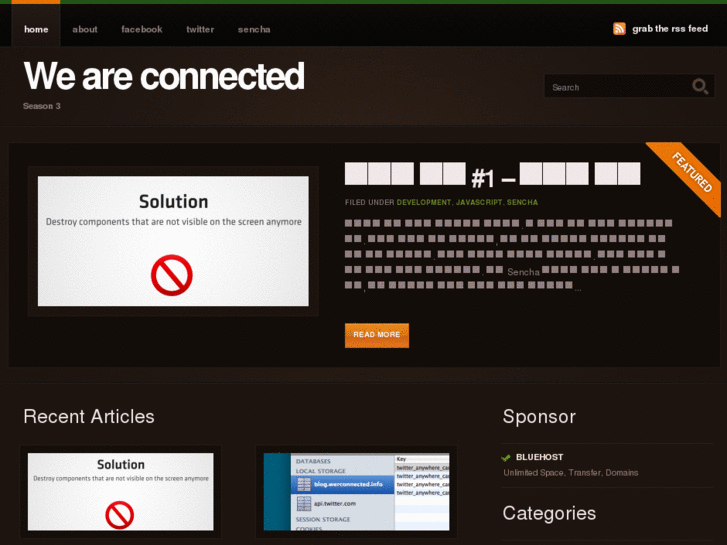Image resolution: width=727 pixels, height=545 pixels.
Task: Click the Sencha word in the excerpt
Action: [523, 272]
